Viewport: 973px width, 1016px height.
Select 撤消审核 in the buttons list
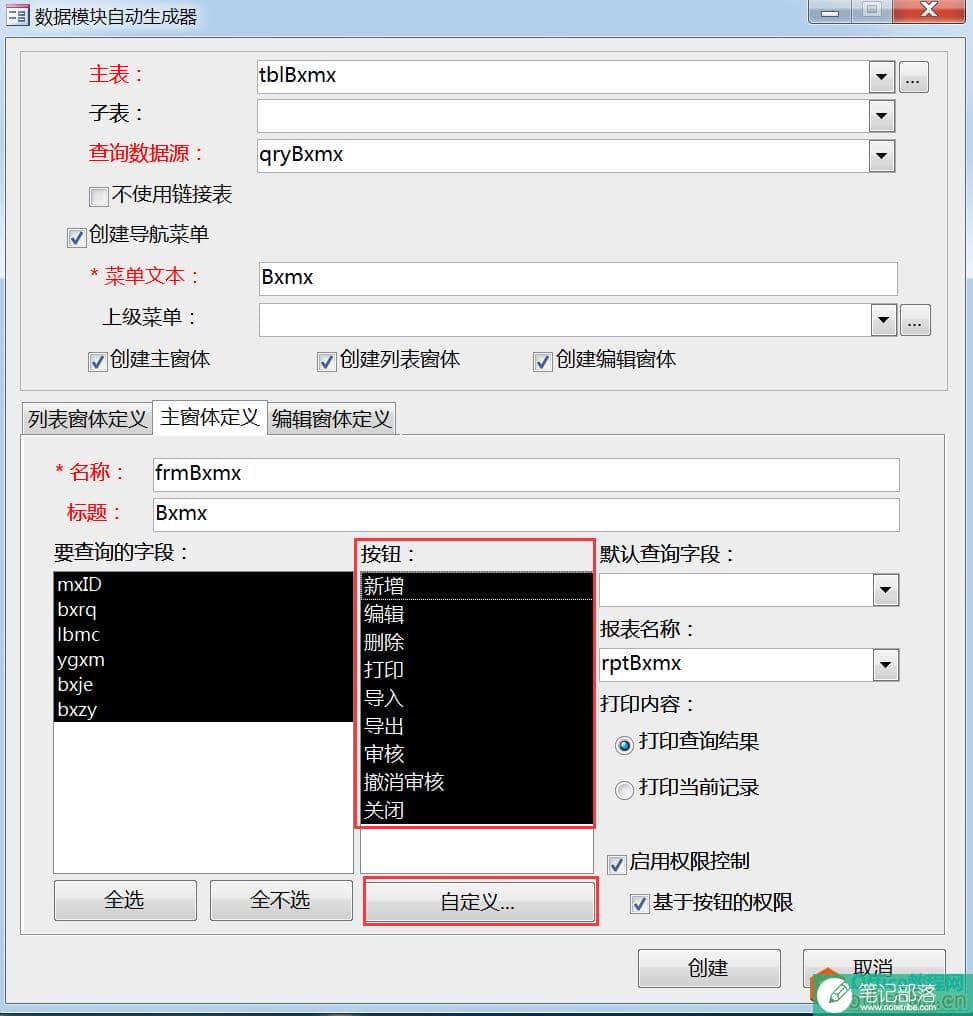[477, 782]
